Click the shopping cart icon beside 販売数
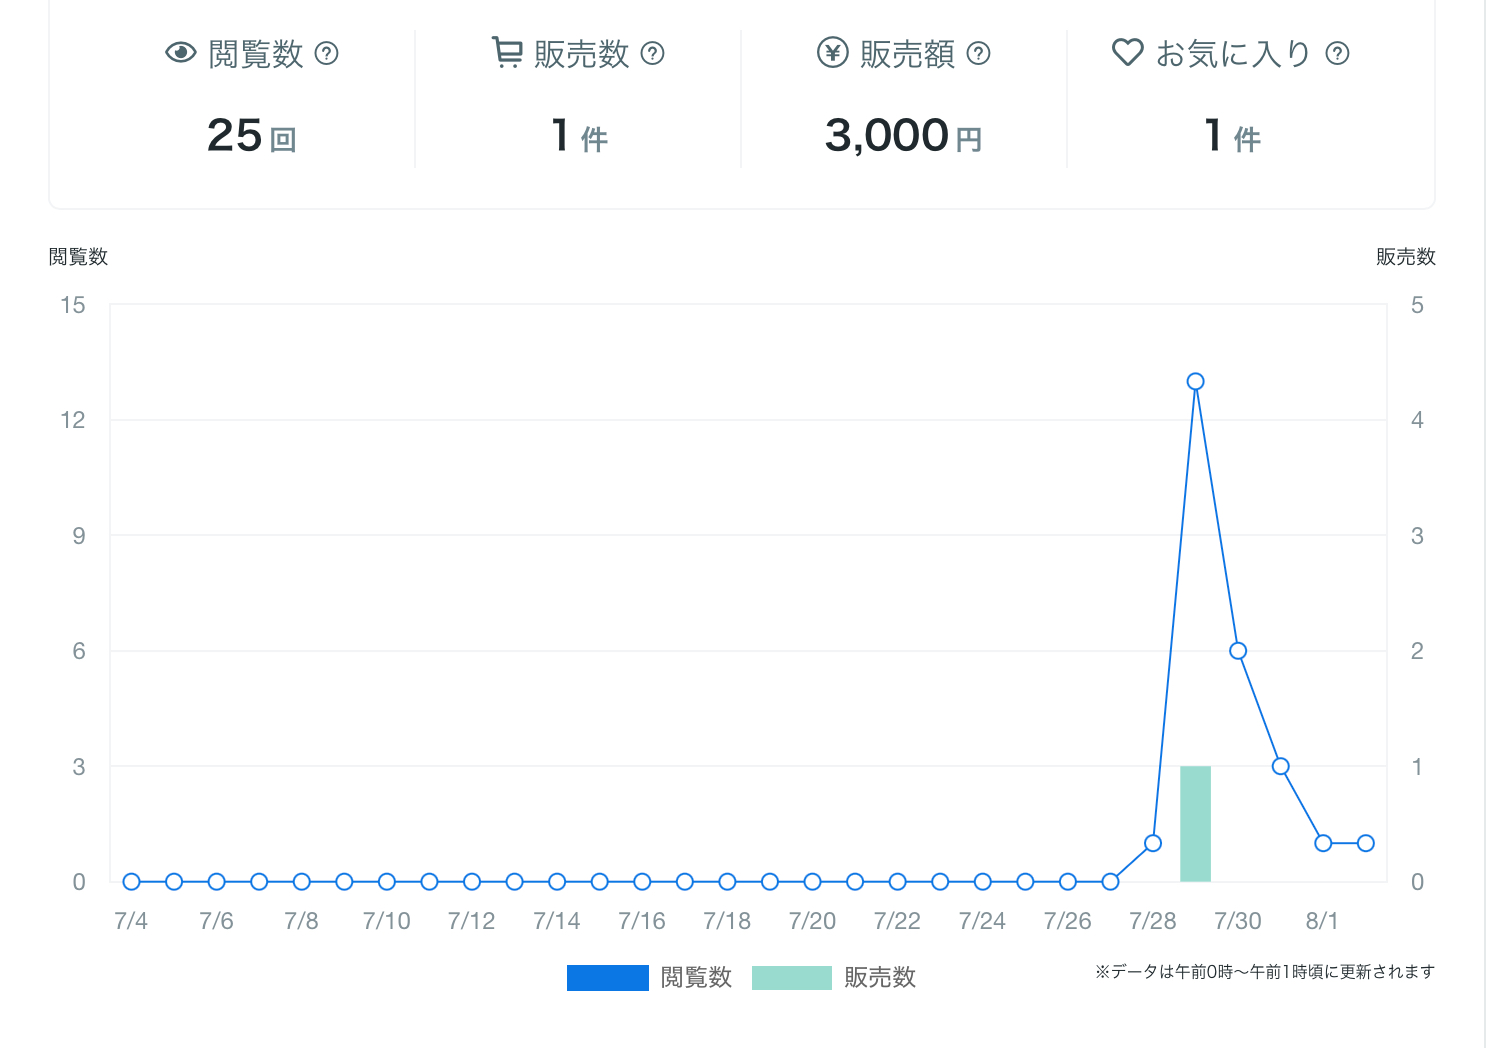This screenshot has width=1492, height=1048. 507,52
